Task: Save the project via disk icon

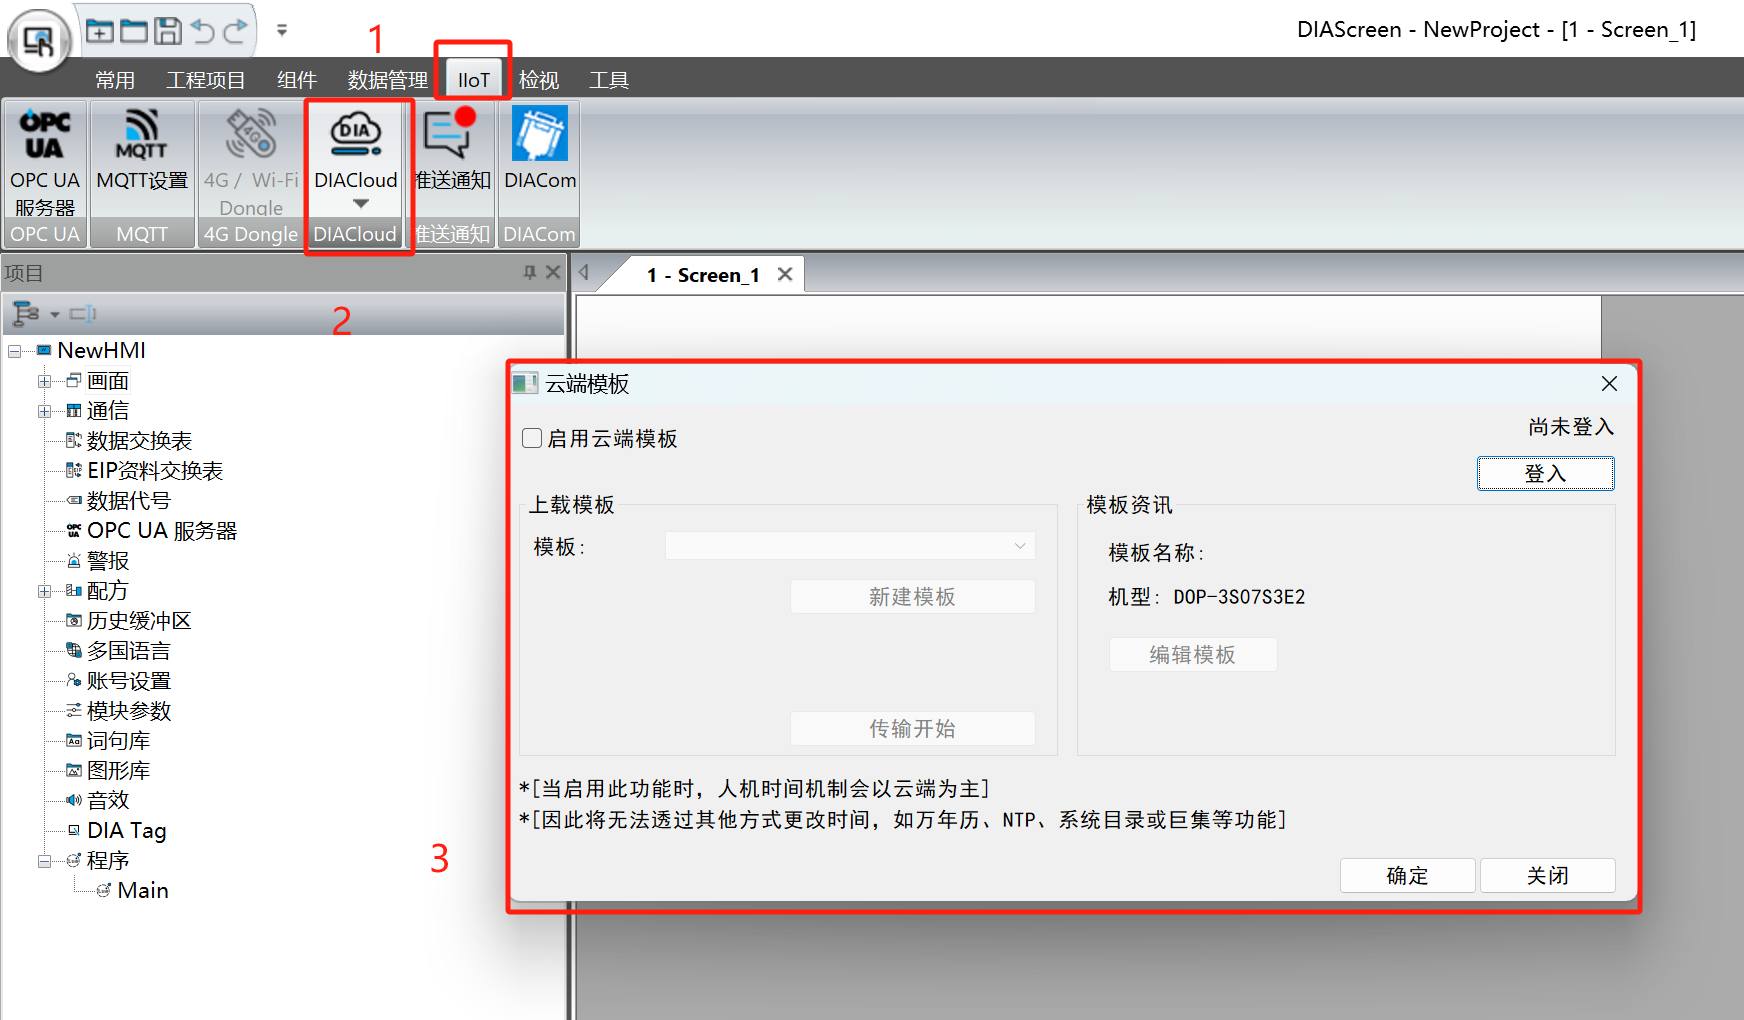Action: click(x=168, y=31)
